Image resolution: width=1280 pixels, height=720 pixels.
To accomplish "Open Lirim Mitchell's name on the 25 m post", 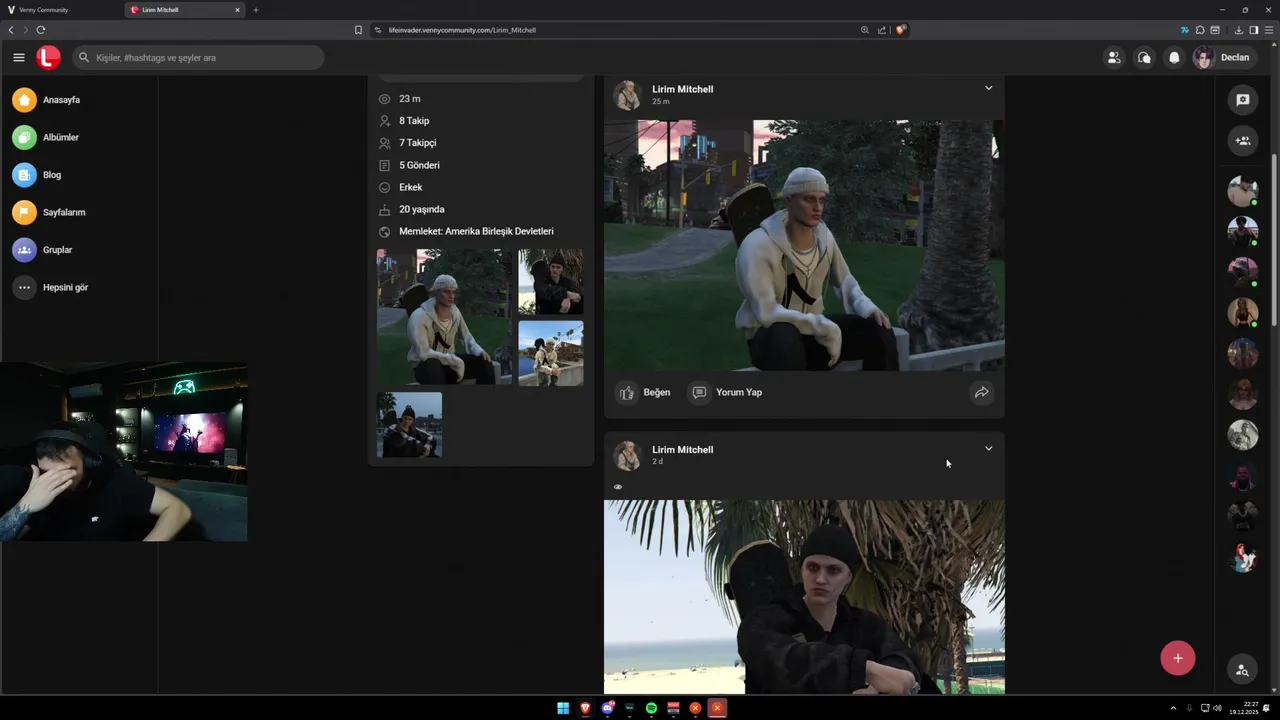I will coord(682,89).
